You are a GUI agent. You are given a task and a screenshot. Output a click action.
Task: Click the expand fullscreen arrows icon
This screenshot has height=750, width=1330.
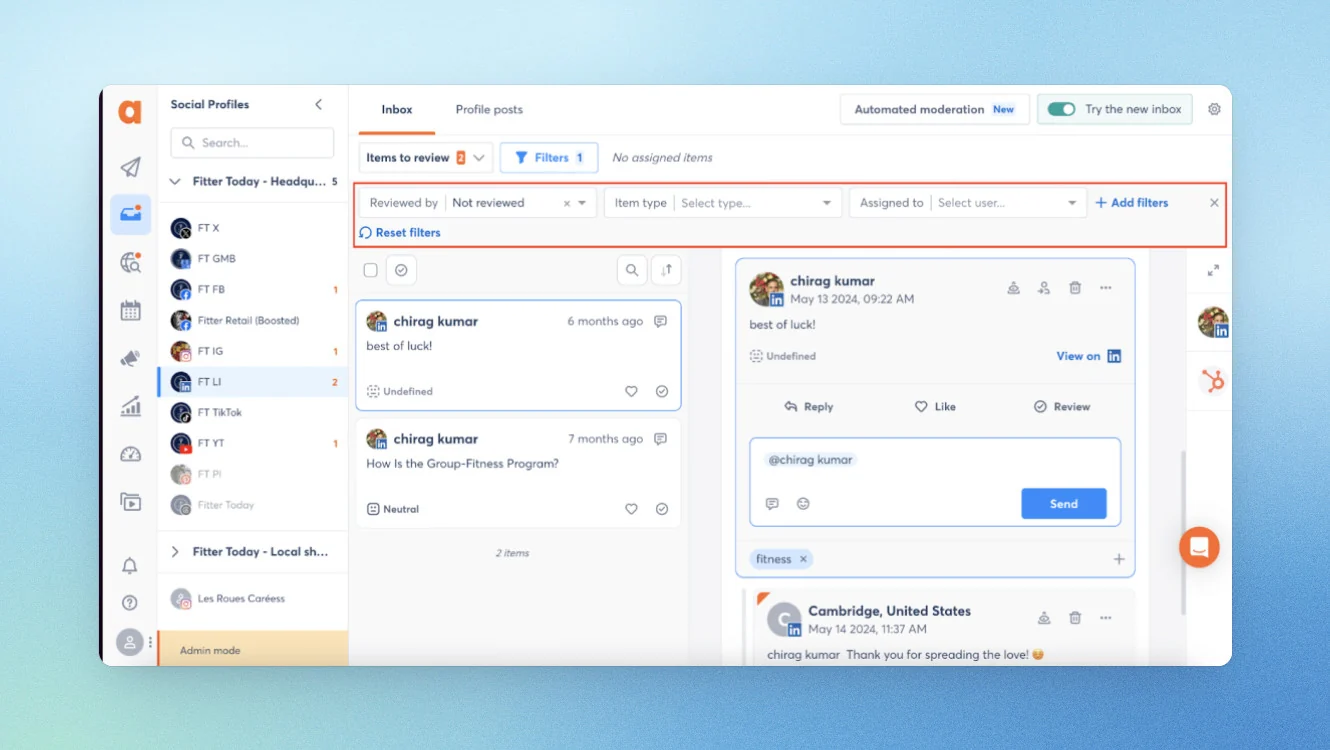pyautogui.click(x=1213, y=270)
